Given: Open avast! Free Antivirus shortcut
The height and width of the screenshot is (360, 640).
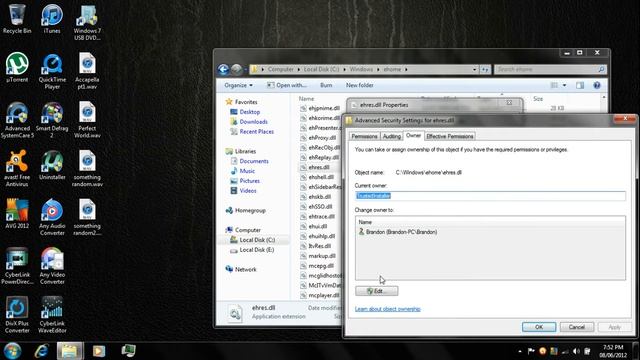Looking at the screenshot, I should [x=17, y=168].
